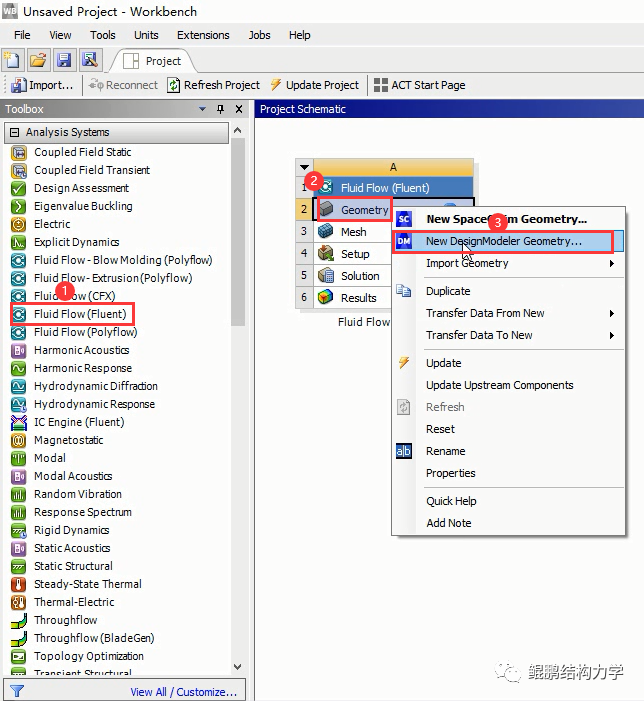Collapse the Analysis Systems group
644x701 pixels.
point(15,132)
